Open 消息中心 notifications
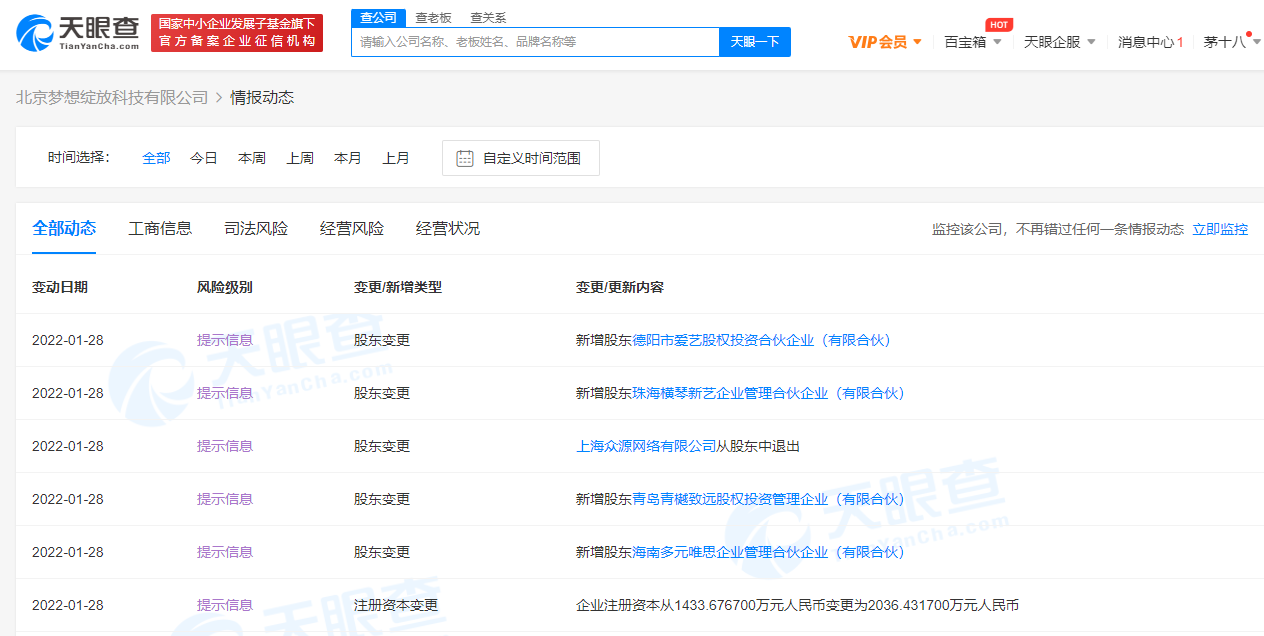Image resolution: width=1264 pixels, height=636 pixels. pyautogui.click(x=1150, y=42)
